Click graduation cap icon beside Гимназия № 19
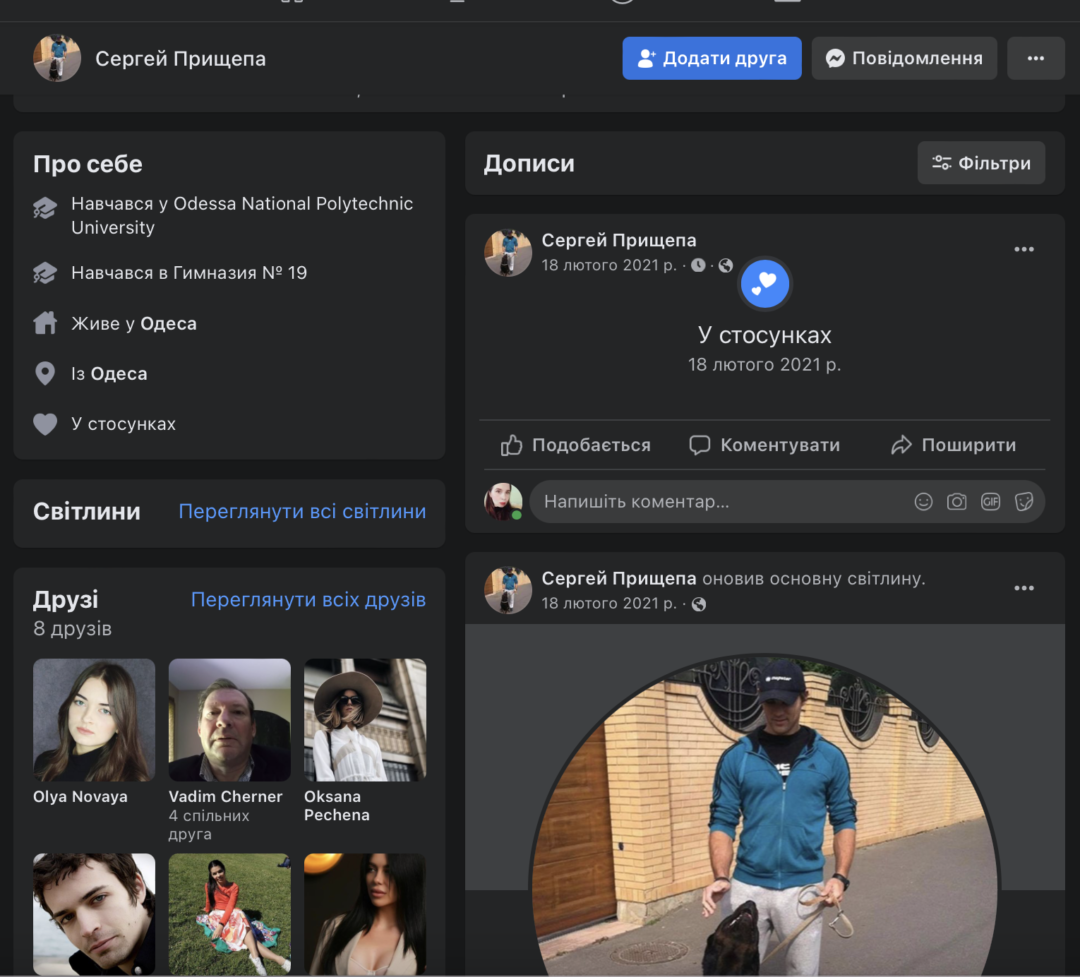1080x977 pixels. (45, 273)
